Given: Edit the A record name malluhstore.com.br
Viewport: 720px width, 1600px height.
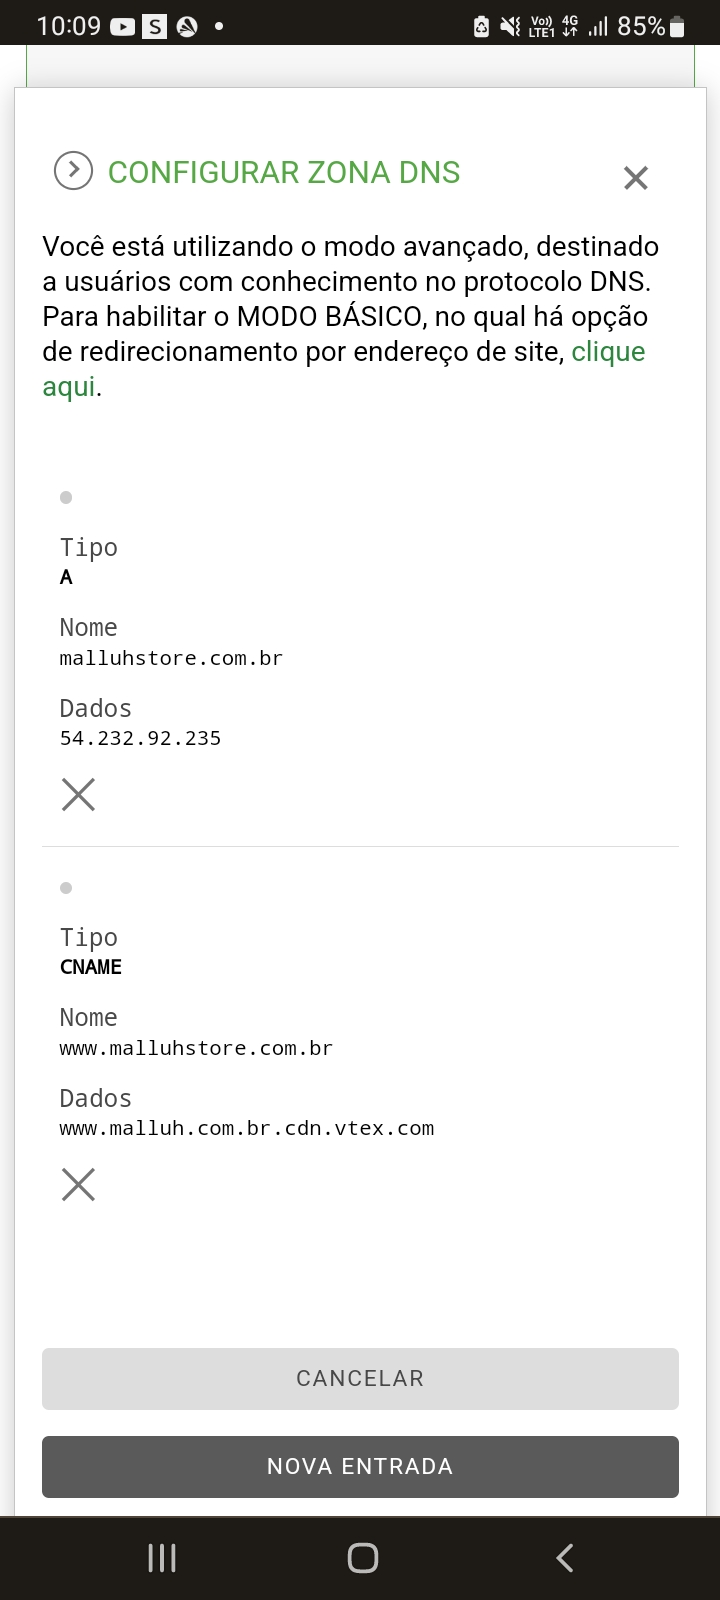Looking at the screenshot, I should click(x=171, y=658).
